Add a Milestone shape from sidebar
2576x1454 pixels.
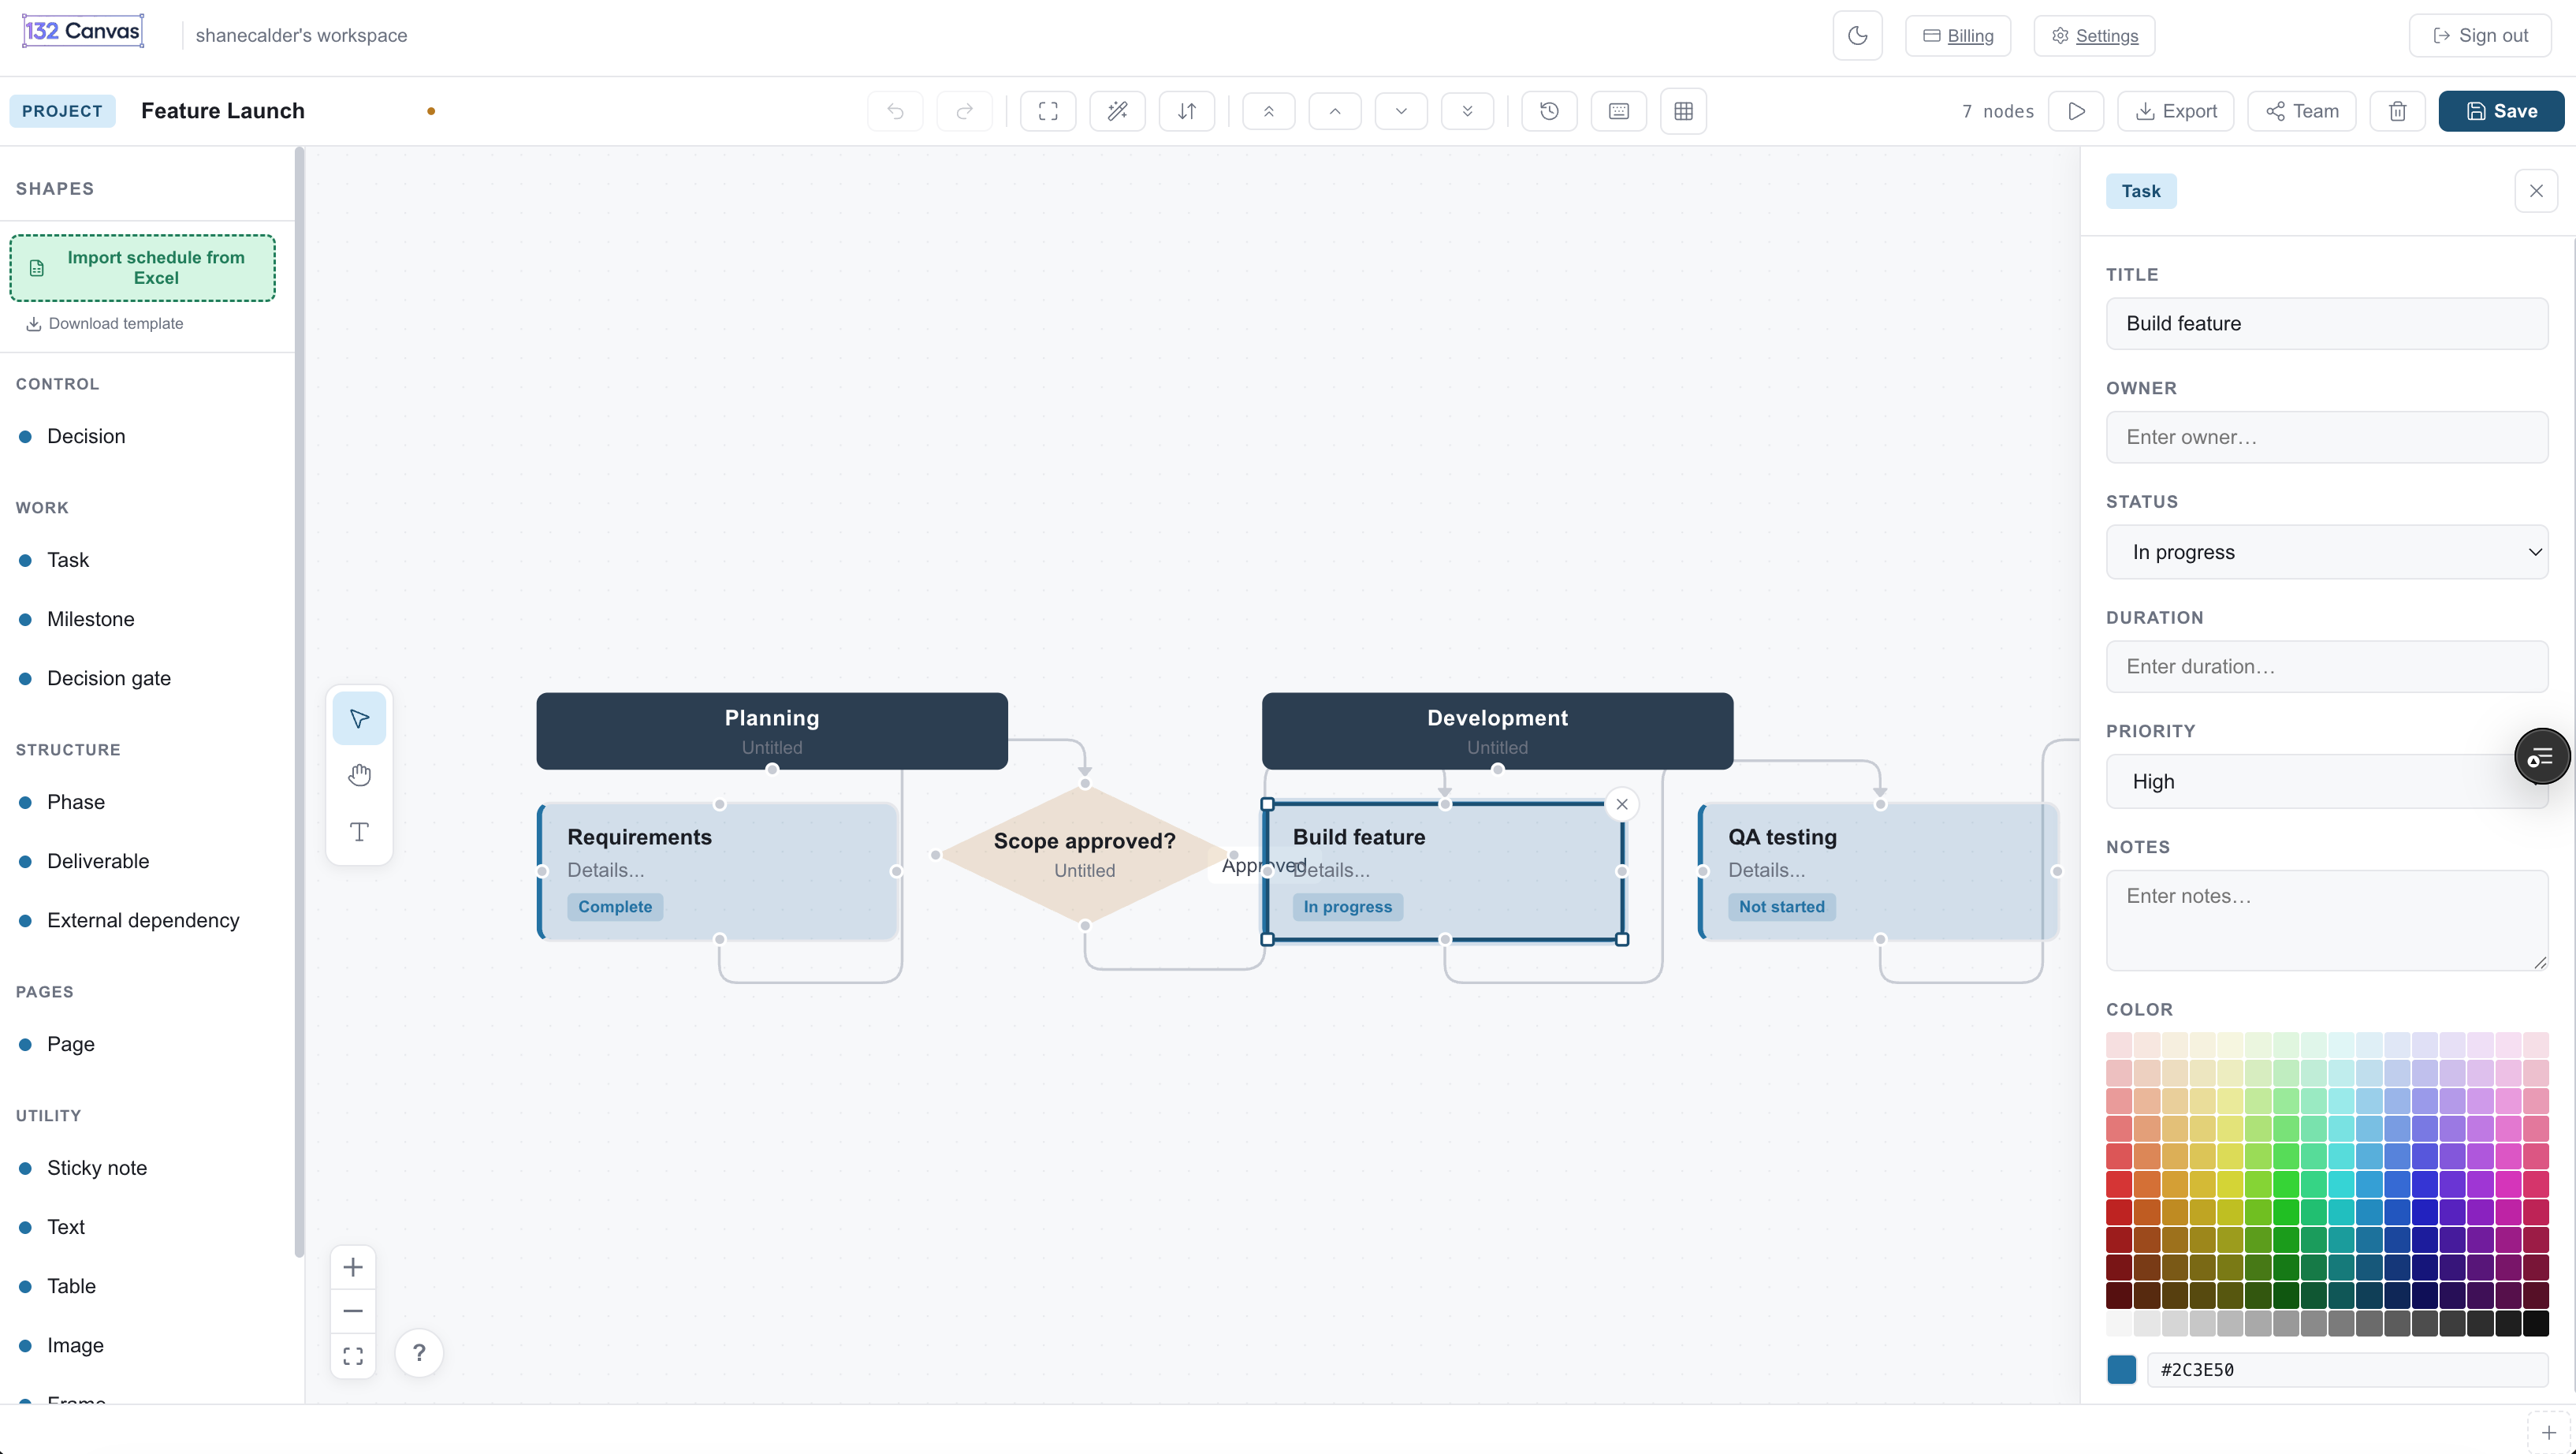[90, 619]
